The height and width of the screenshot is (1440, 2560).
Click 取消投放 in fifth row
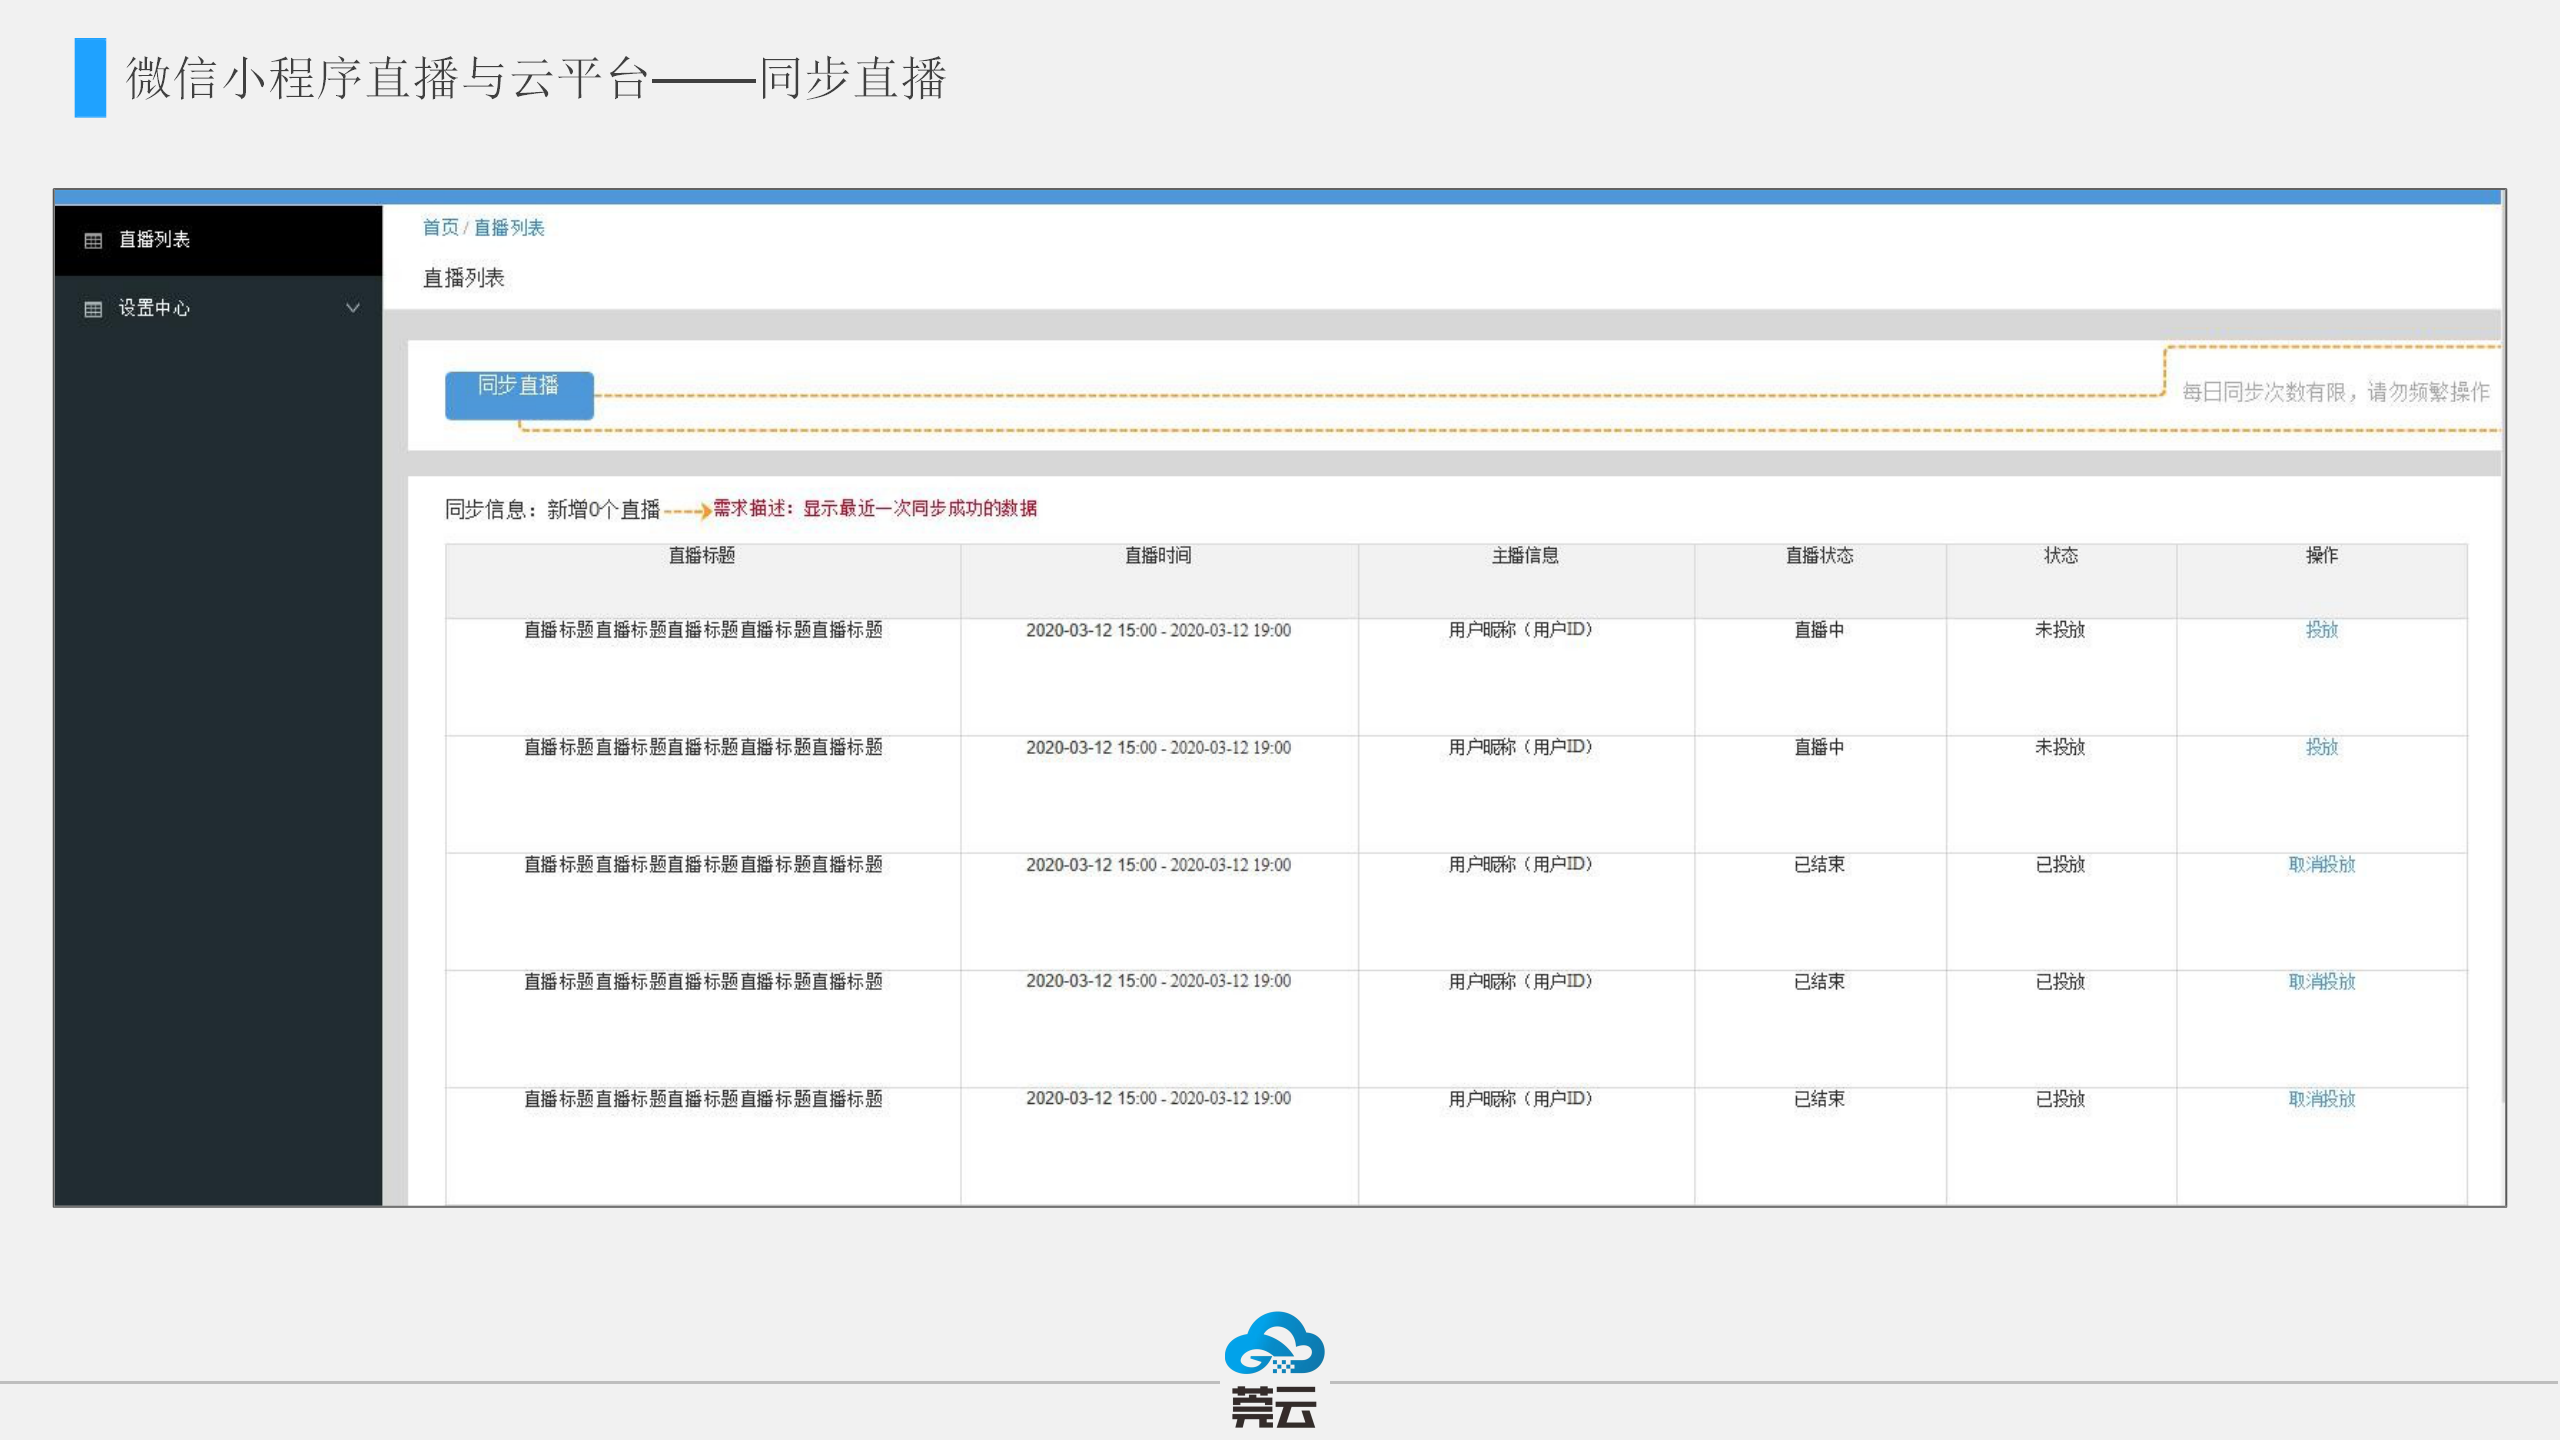click(2321, 1098)
